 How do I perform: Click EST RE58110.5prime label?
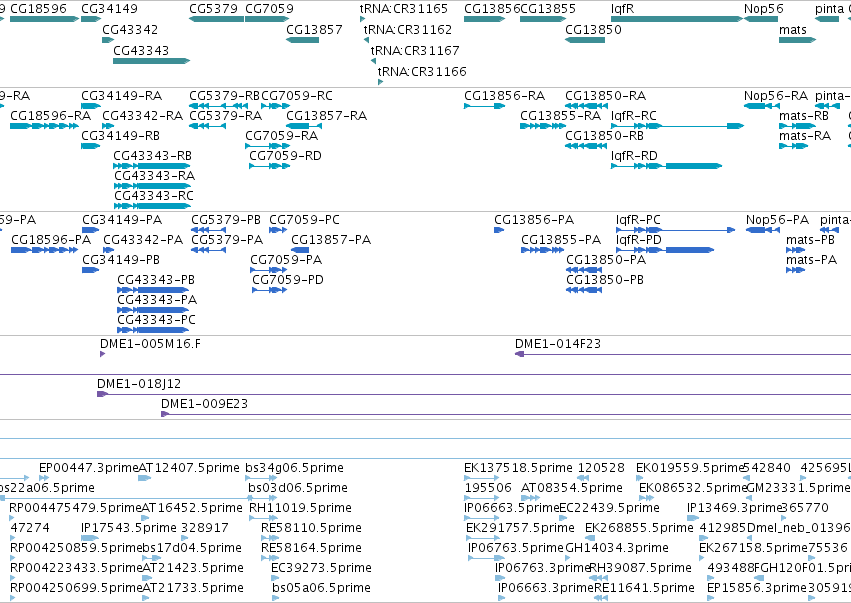[311, 528]
